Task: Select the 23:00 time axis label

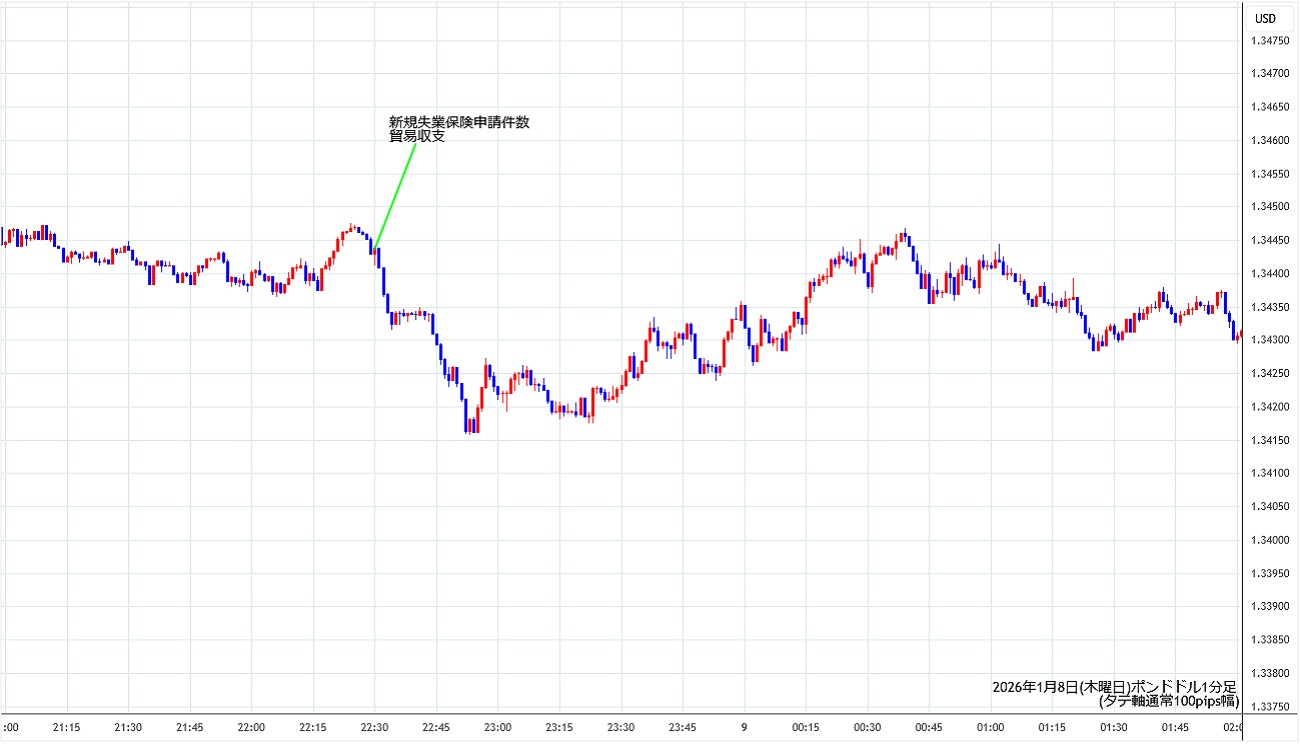Action: [497, 727]
